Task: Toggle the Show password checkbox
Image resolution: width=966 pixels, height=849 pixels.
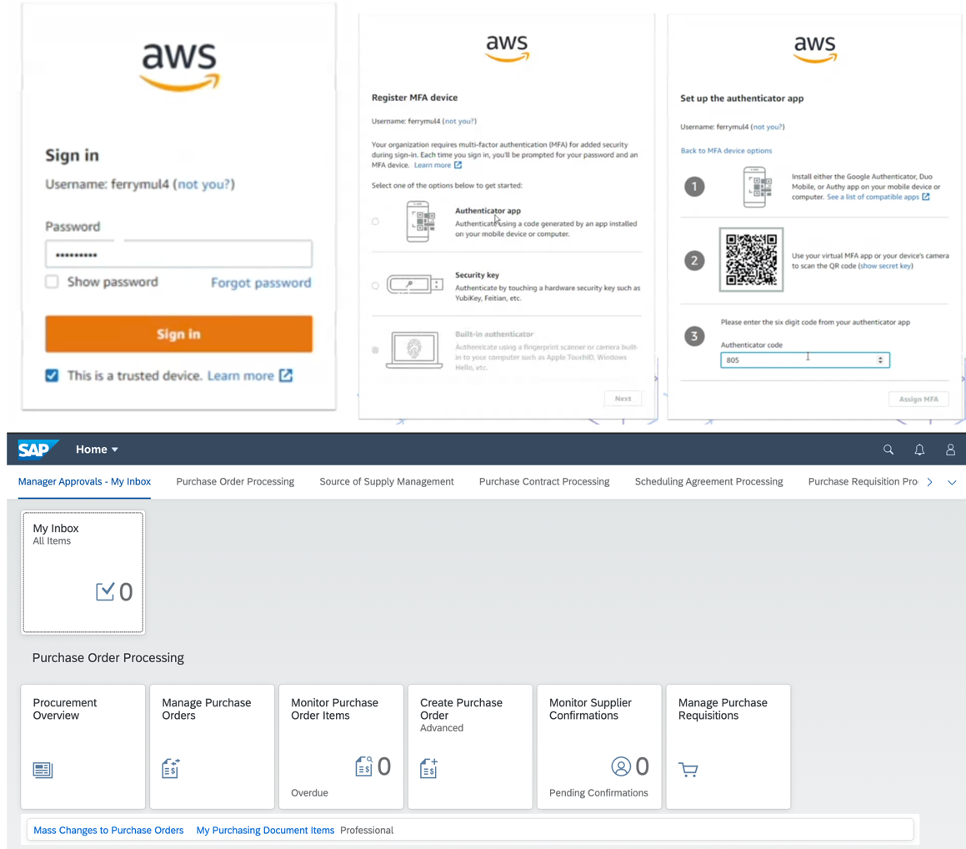Action: (x=52, y=282)
